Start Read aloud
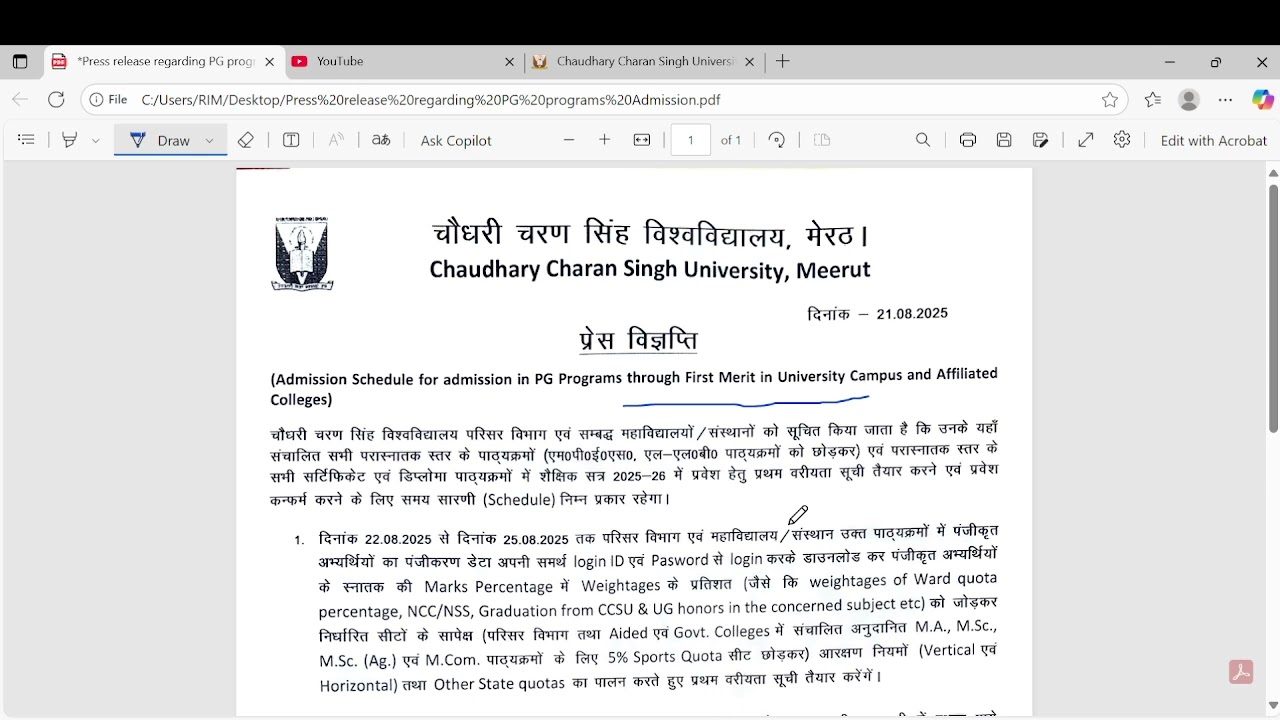 click(336, 140)
